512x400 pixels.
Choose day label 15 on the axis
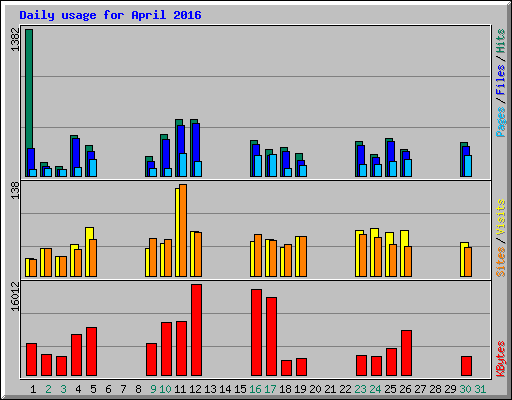pyautogui.click(x=240, y=389)
